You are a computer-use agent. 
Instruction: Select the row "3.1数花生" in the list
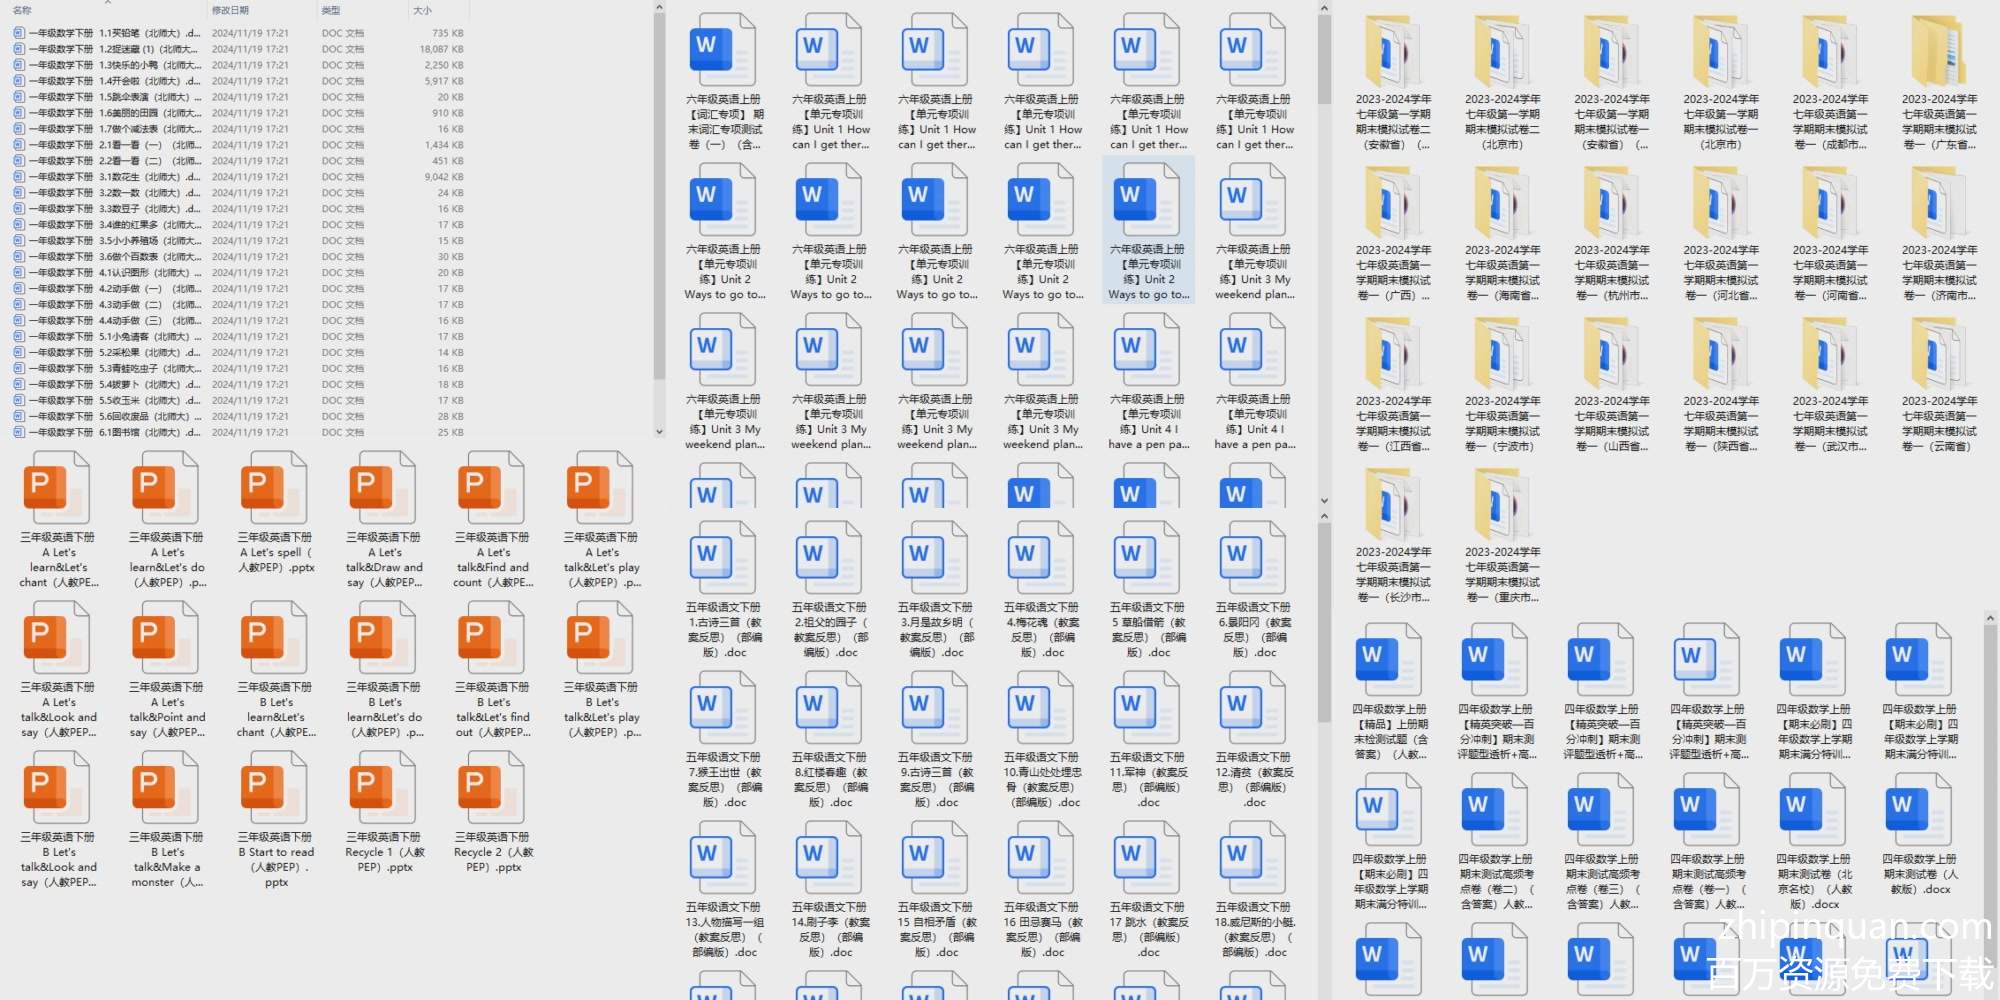110,177
